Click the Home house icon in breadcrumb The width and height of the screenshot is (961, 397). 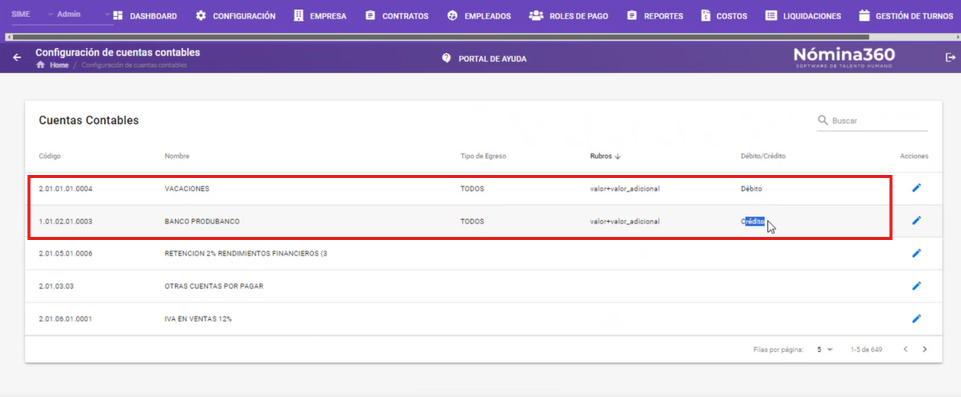(x=40, y=65)
